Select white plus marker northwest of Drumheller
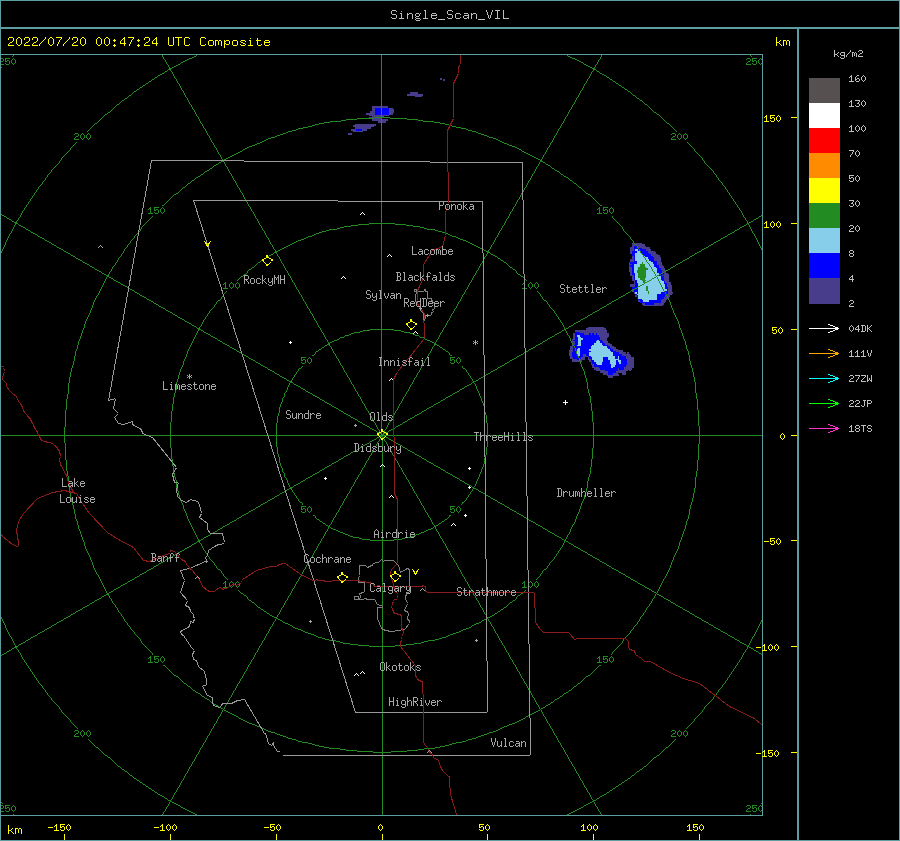This screenshot has width=900, height=841. click(565, 402)
